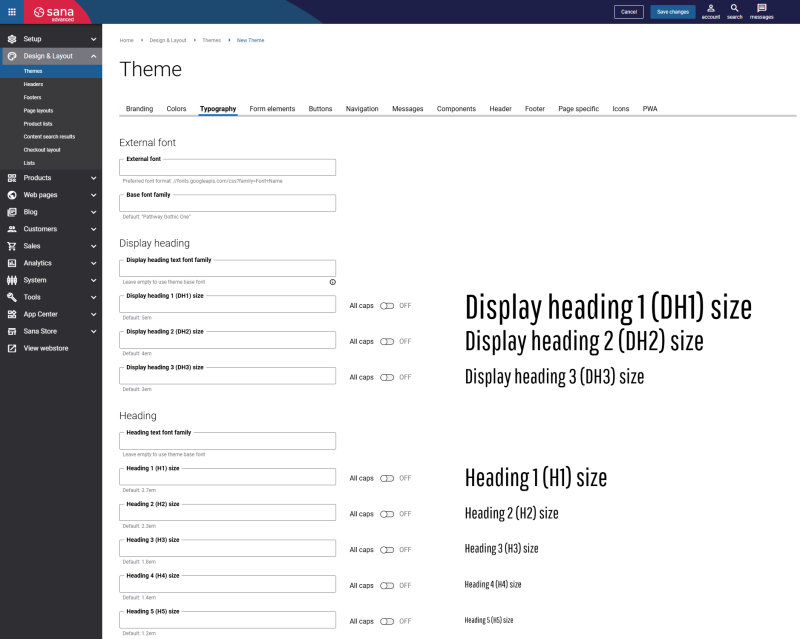Click the Sana advanced logo
The height and width of the screenshot is (639, 800).
(54, 12)
